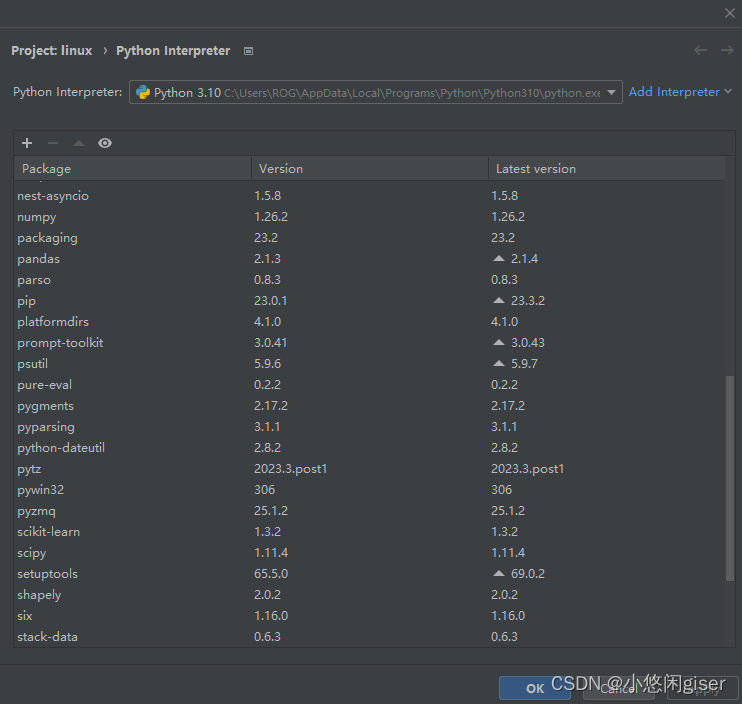The height and width of the screenshot is (704, 742).
Task: Select the scikit-learn package row
Action: 369,532
